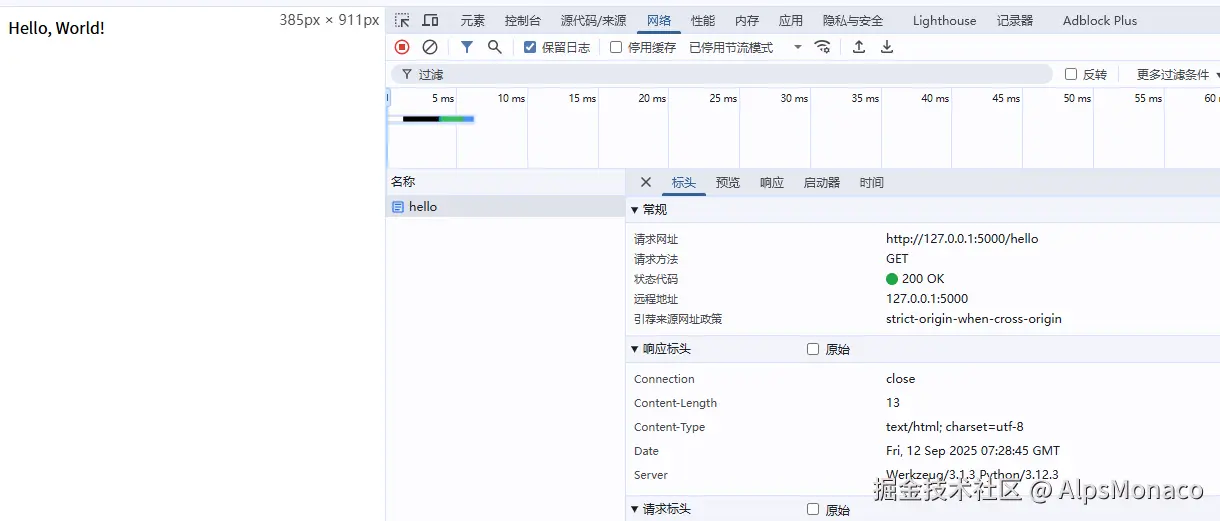Check 原始 in 请求标头 section
The width and height of the screenshot is (1220, 521).
(x=813, y=509)
